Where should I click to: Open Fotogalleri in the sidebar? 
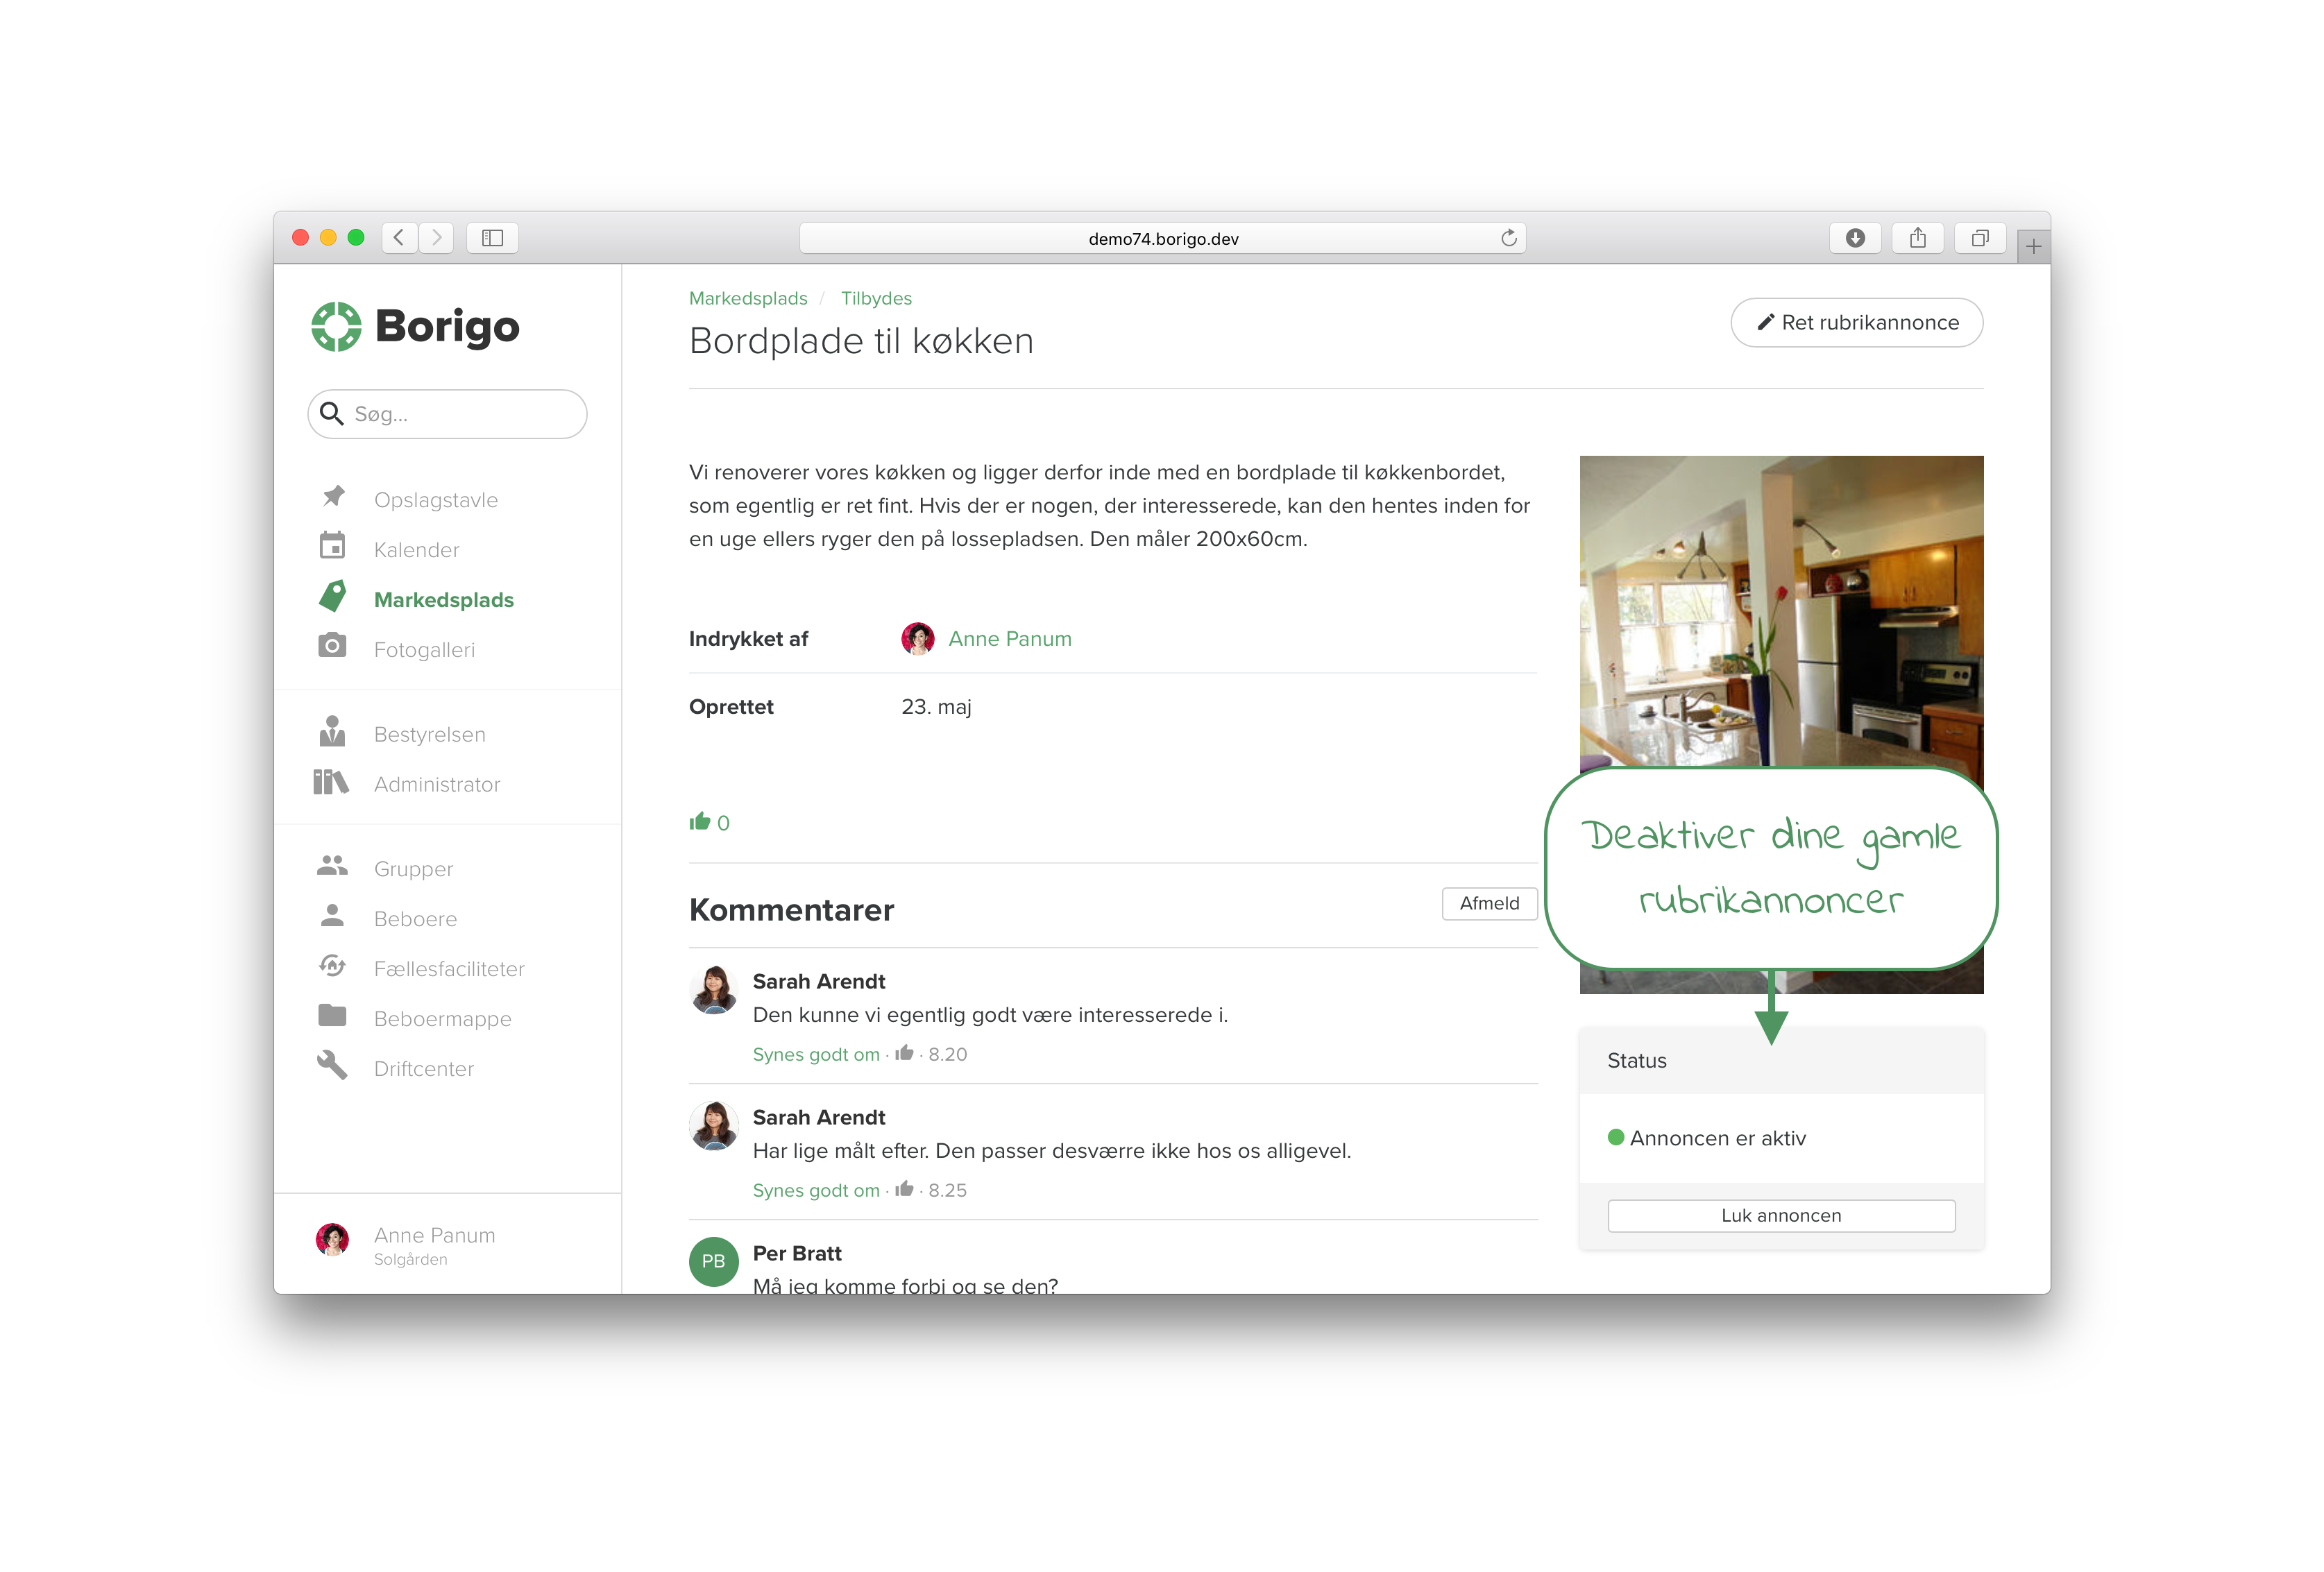424,650
